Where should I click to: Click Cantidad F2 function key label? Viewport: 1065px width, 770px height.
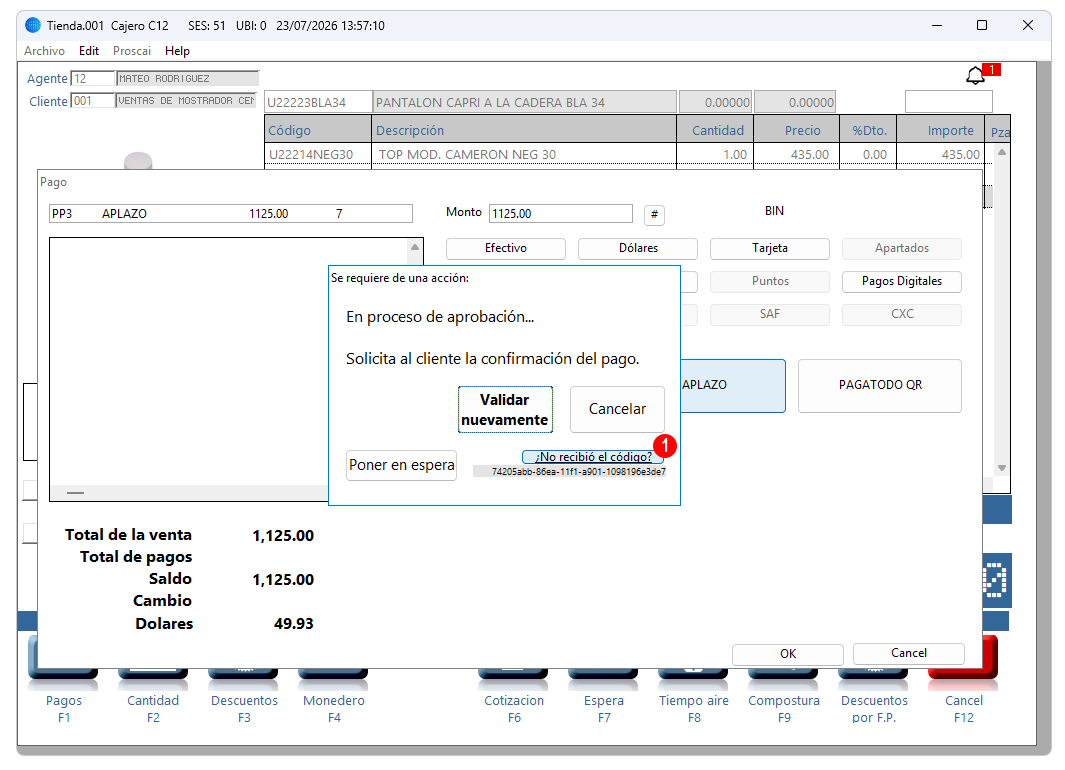[153, 709]
